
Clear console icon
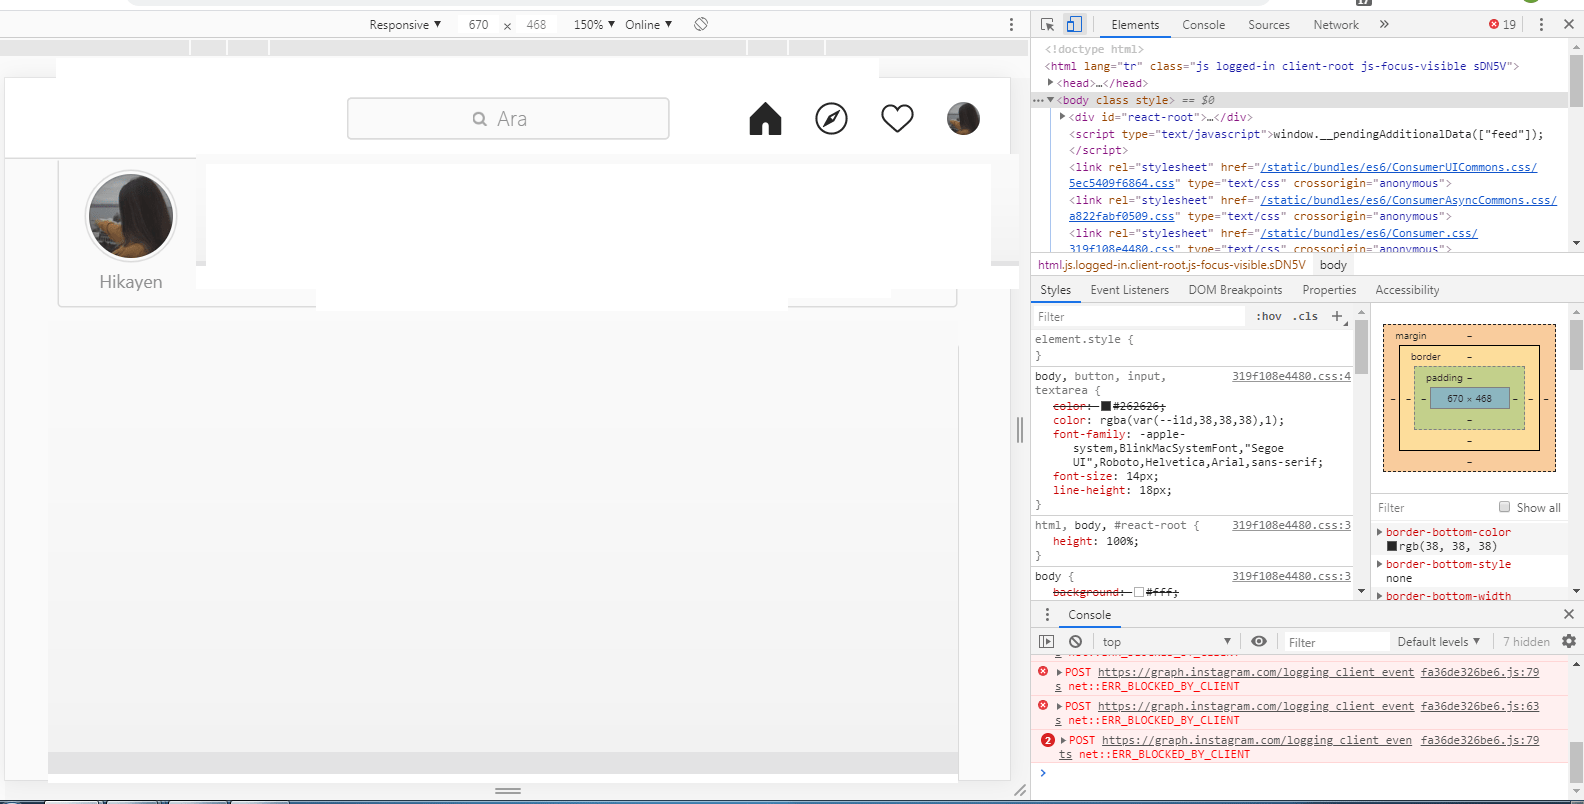pos(1075,642)
